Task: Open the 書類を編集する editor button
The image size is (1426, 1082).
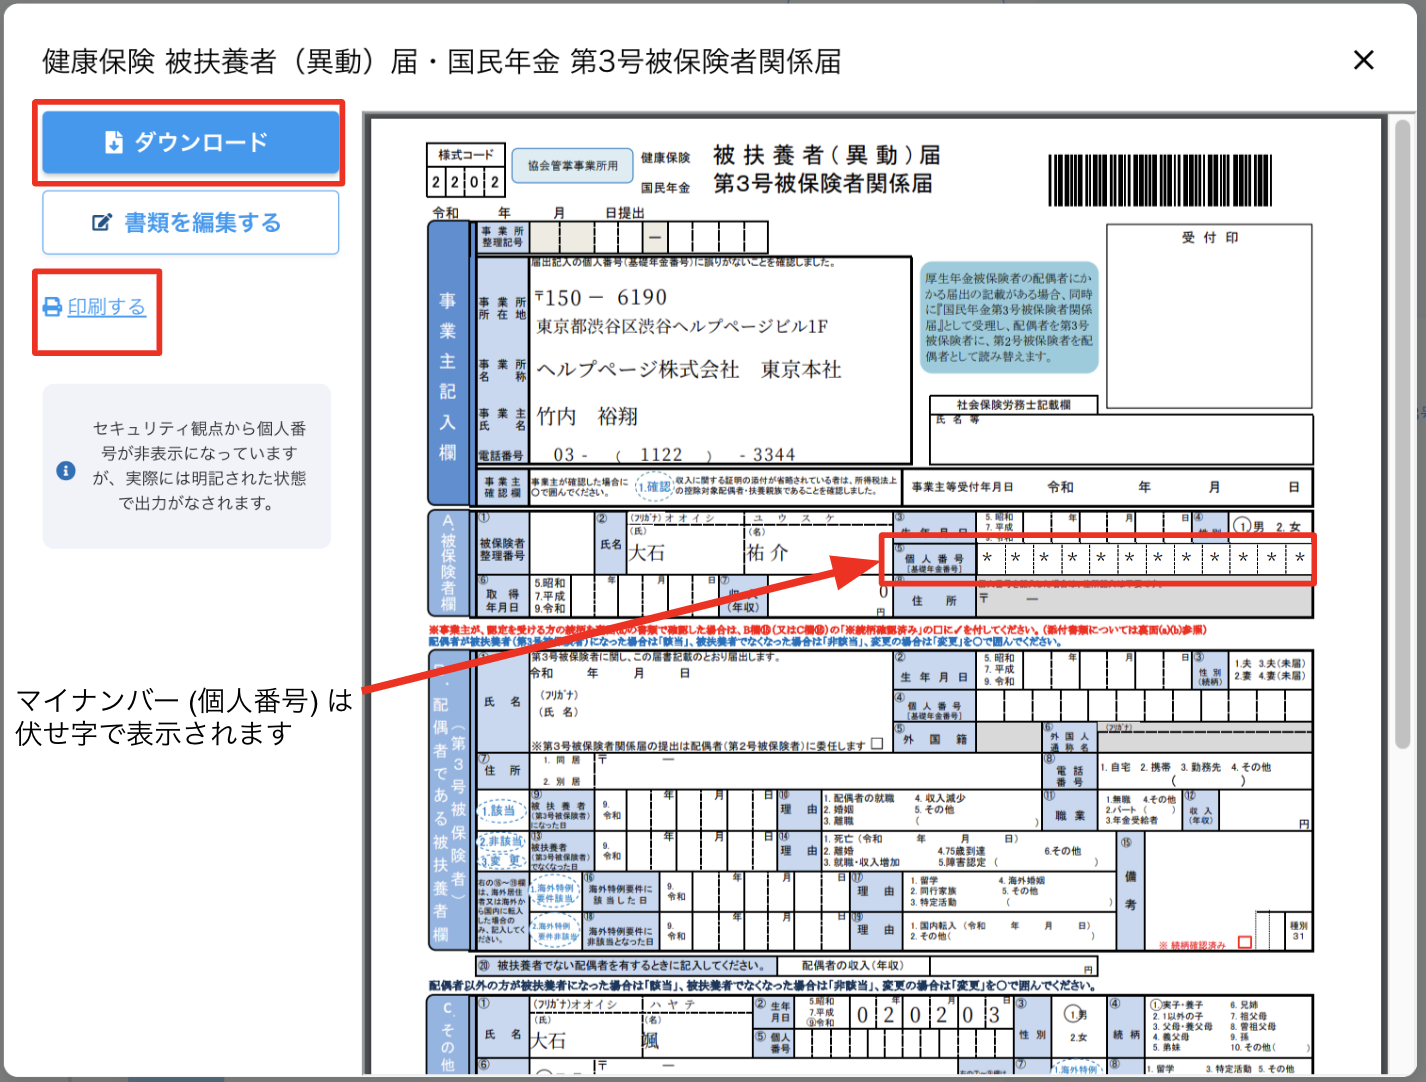Action: pyautogui.click(x=190, y=222)
